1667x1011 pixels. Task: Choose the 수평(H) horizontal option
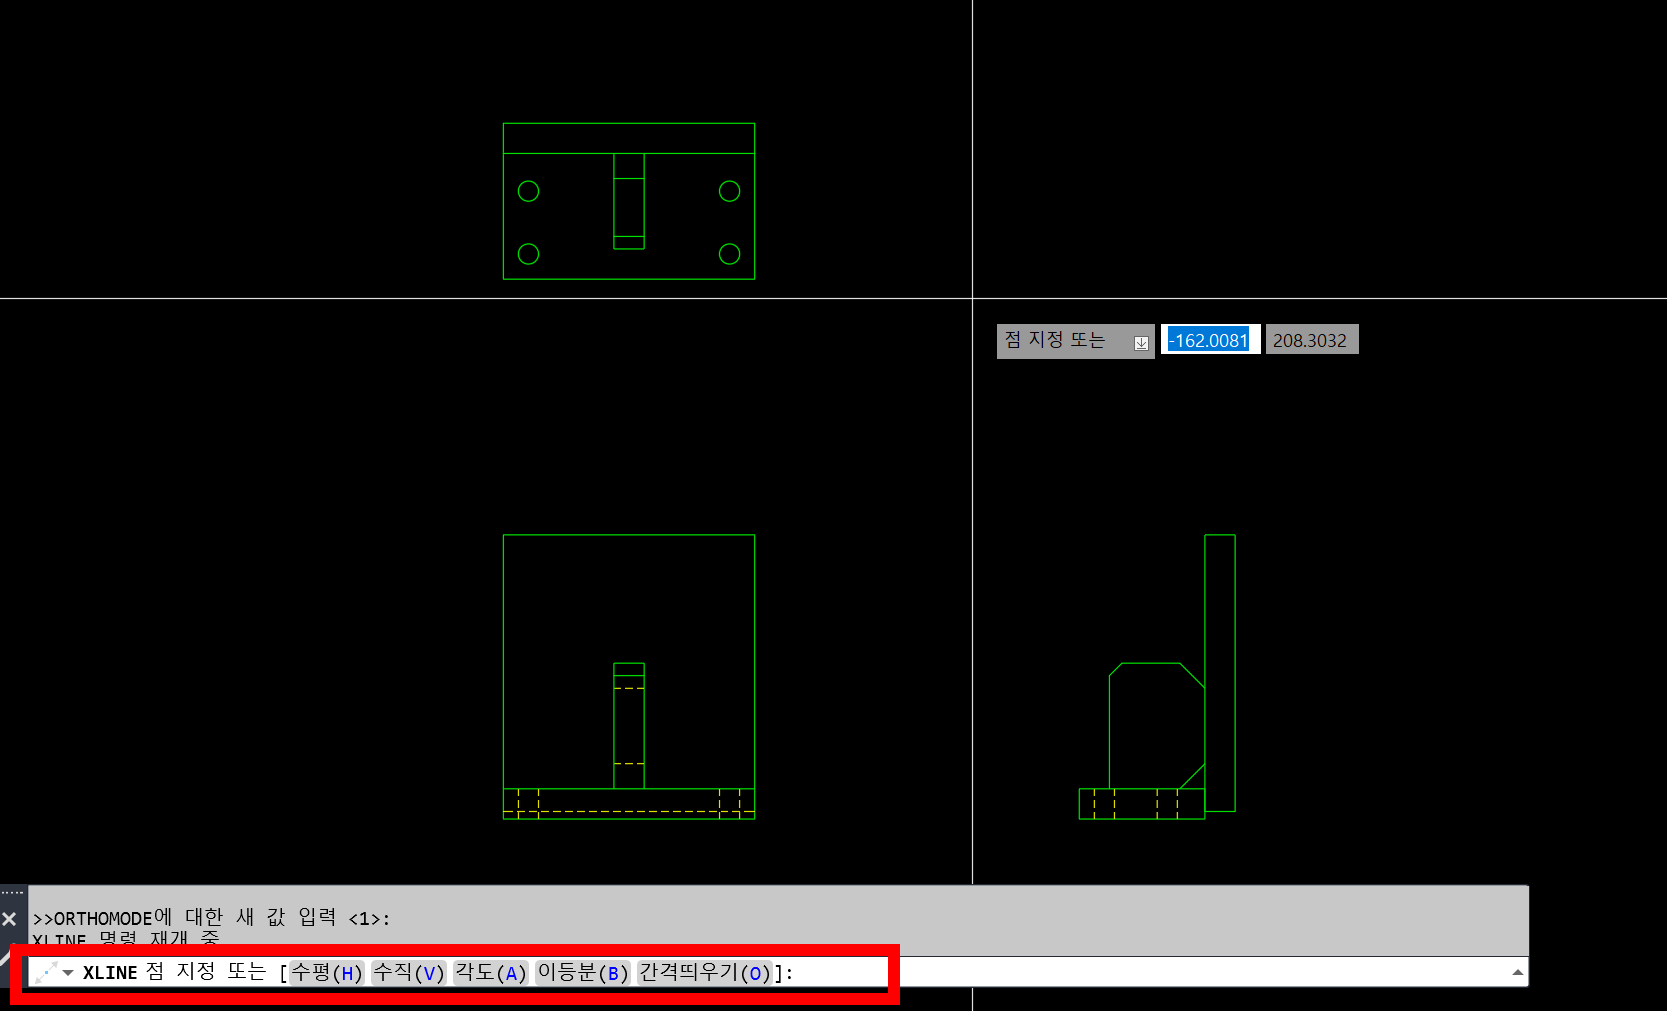click(x=327, y=972)
